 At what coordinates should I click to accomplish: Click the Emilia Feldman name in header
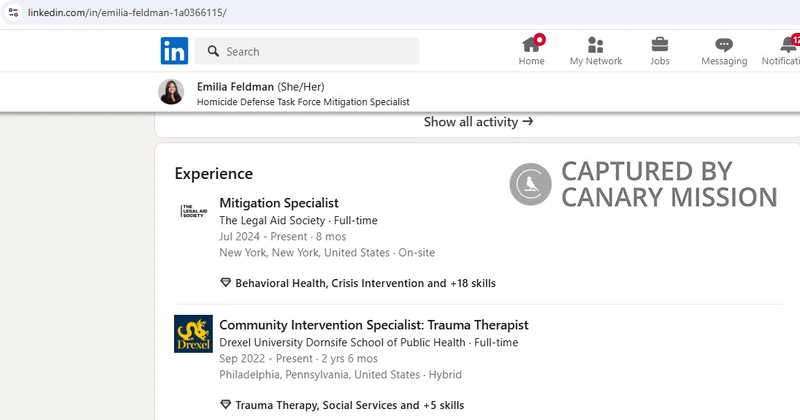pyautogui.click(x=235, y=87)
